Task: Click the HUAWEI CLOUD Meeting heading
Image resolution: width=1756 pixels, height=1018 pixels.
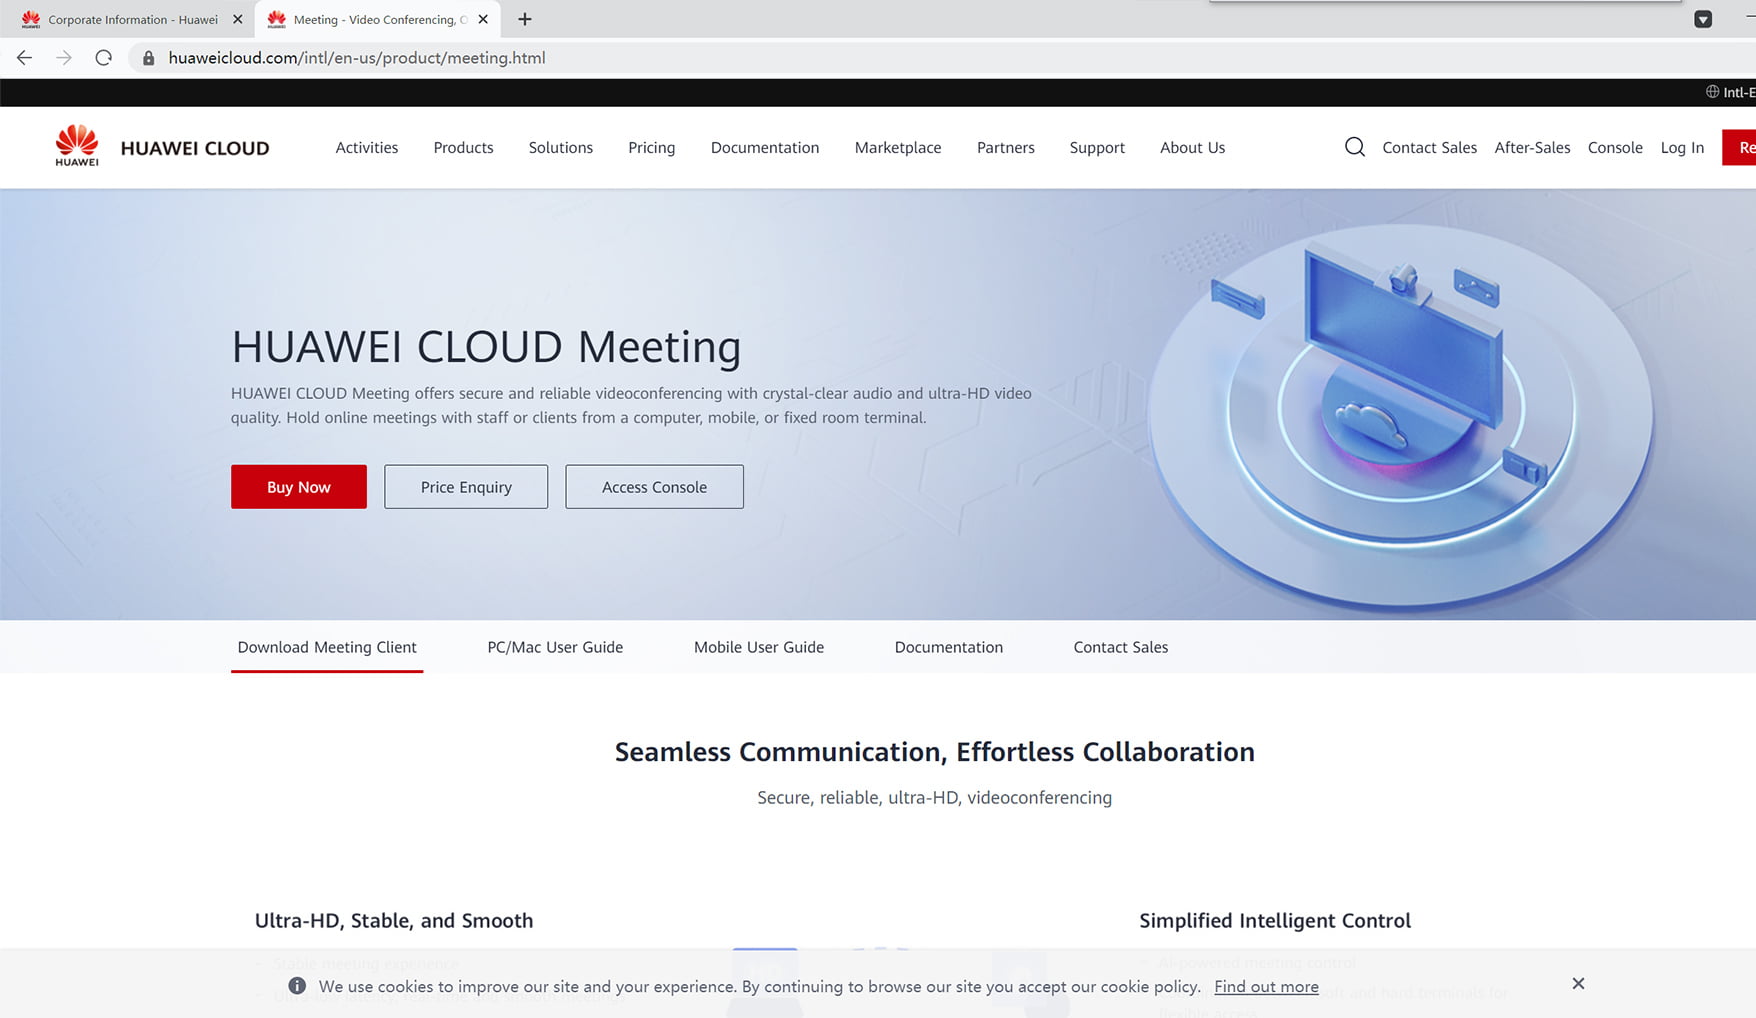Action: [x=486, y=347]
